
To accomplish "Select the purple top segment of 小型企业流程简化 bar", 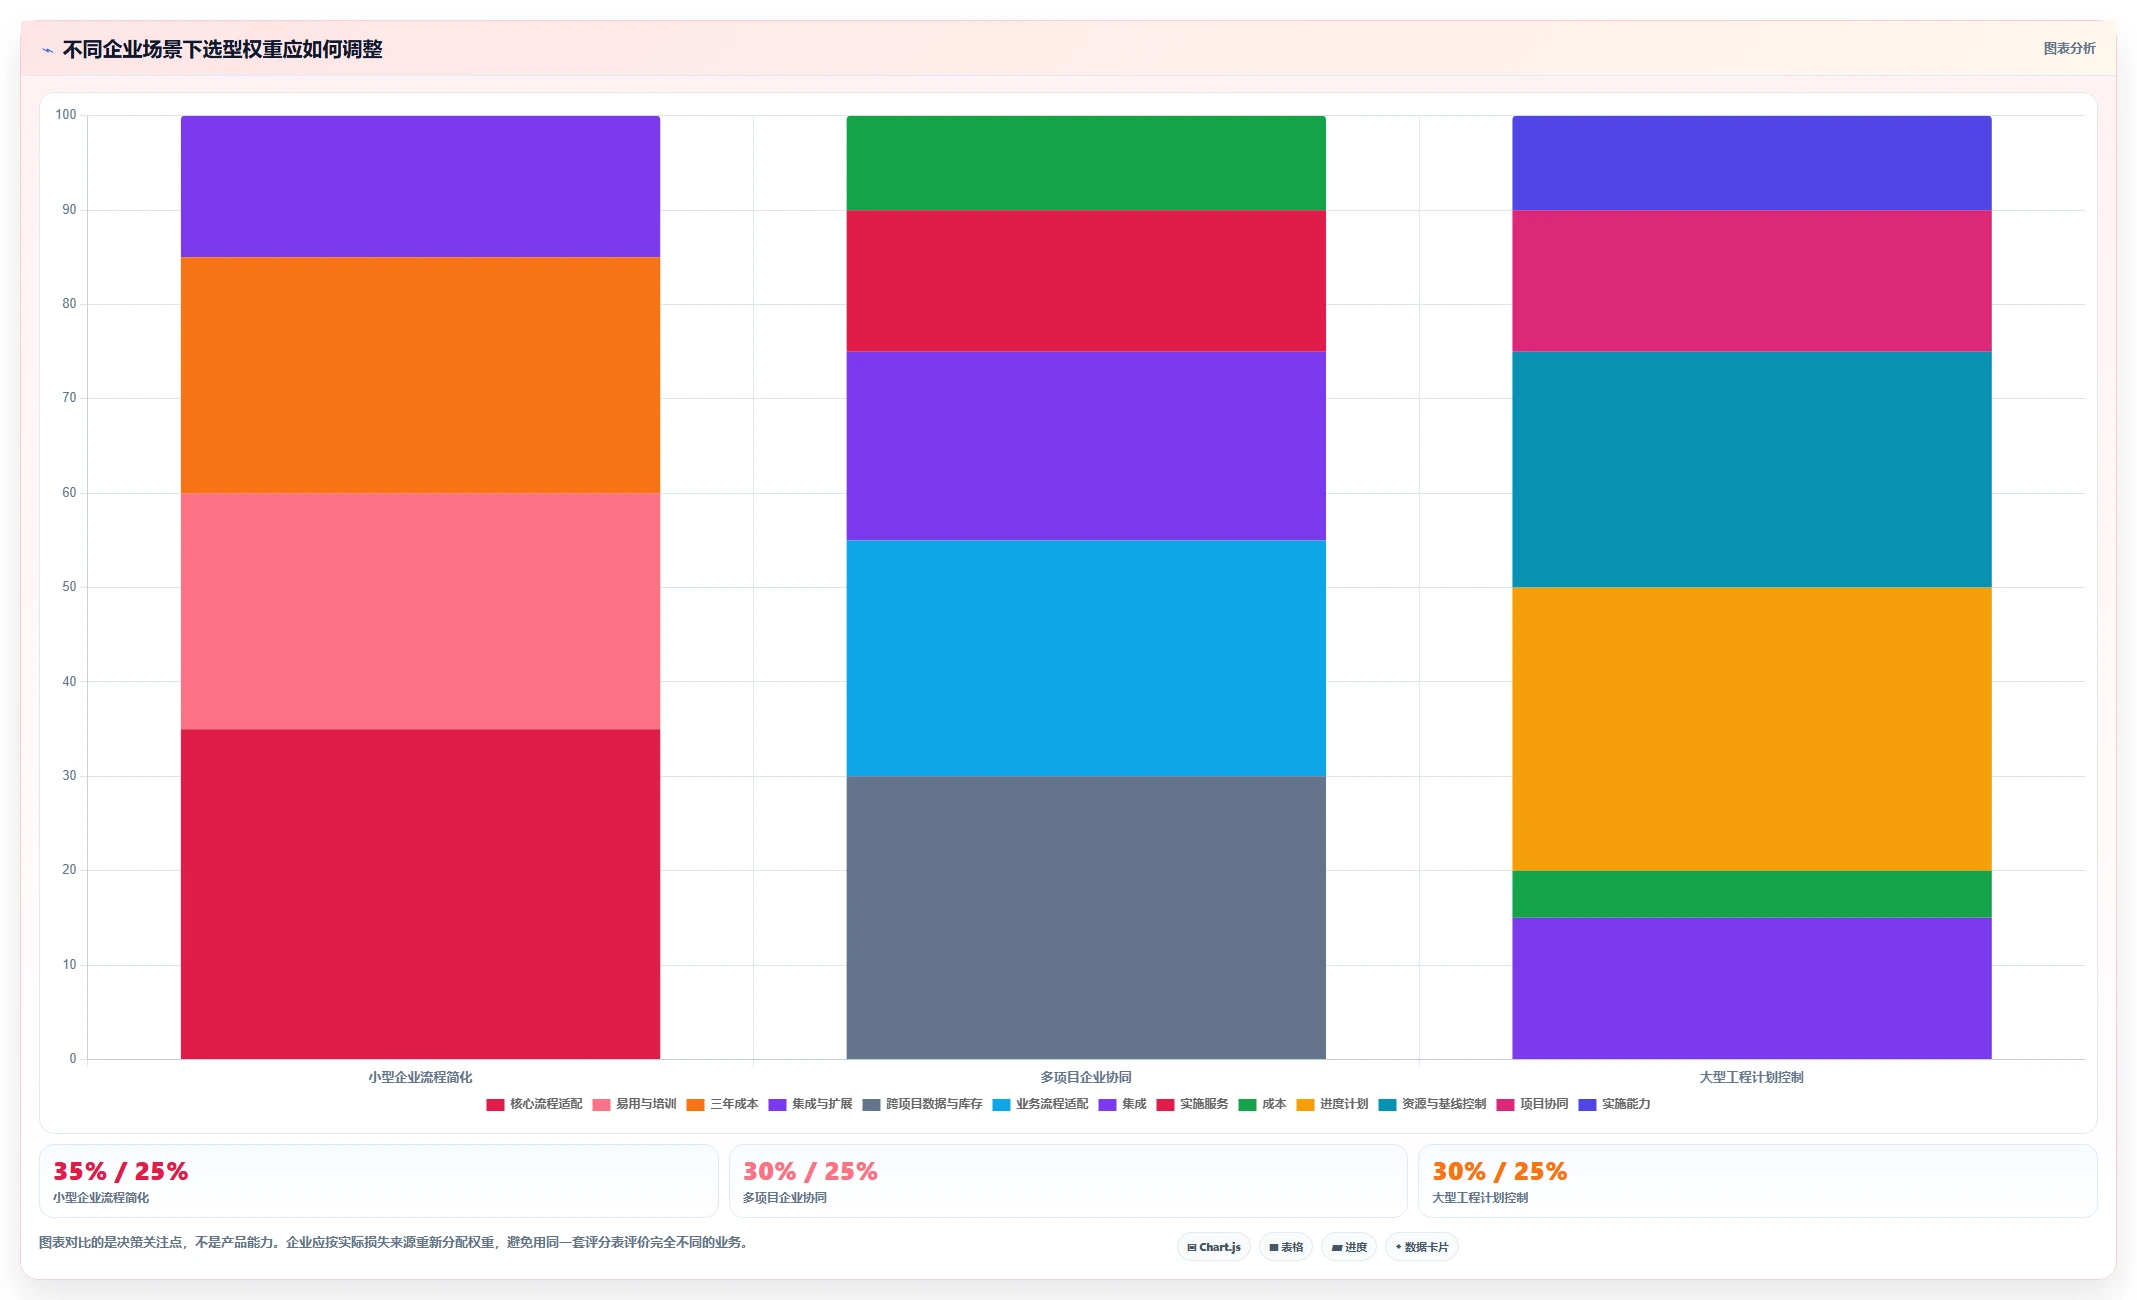I will [x=420, y=186].
